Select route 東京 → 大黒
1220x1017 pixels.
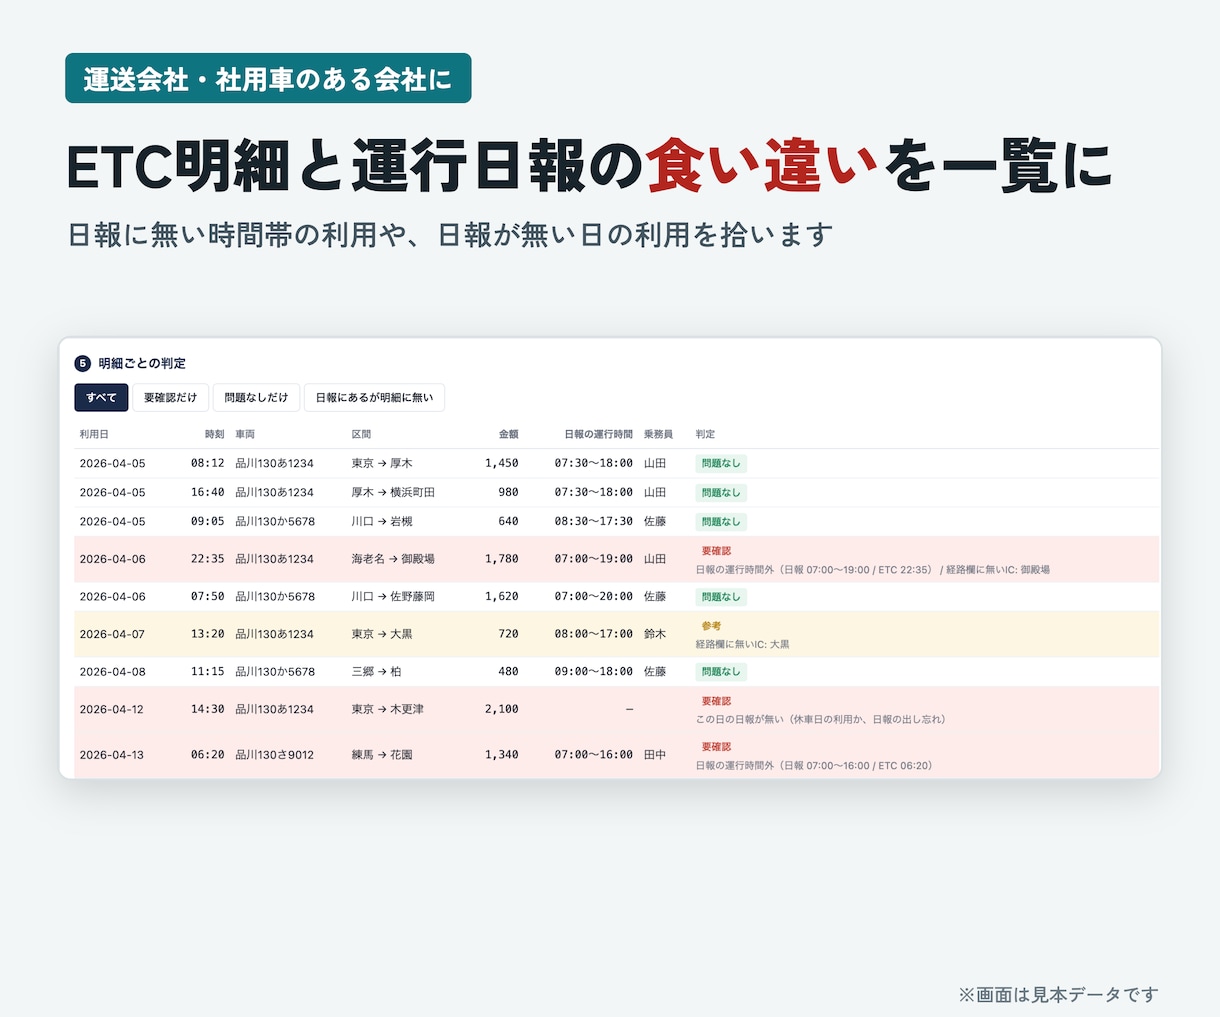[x=382, y=634]
